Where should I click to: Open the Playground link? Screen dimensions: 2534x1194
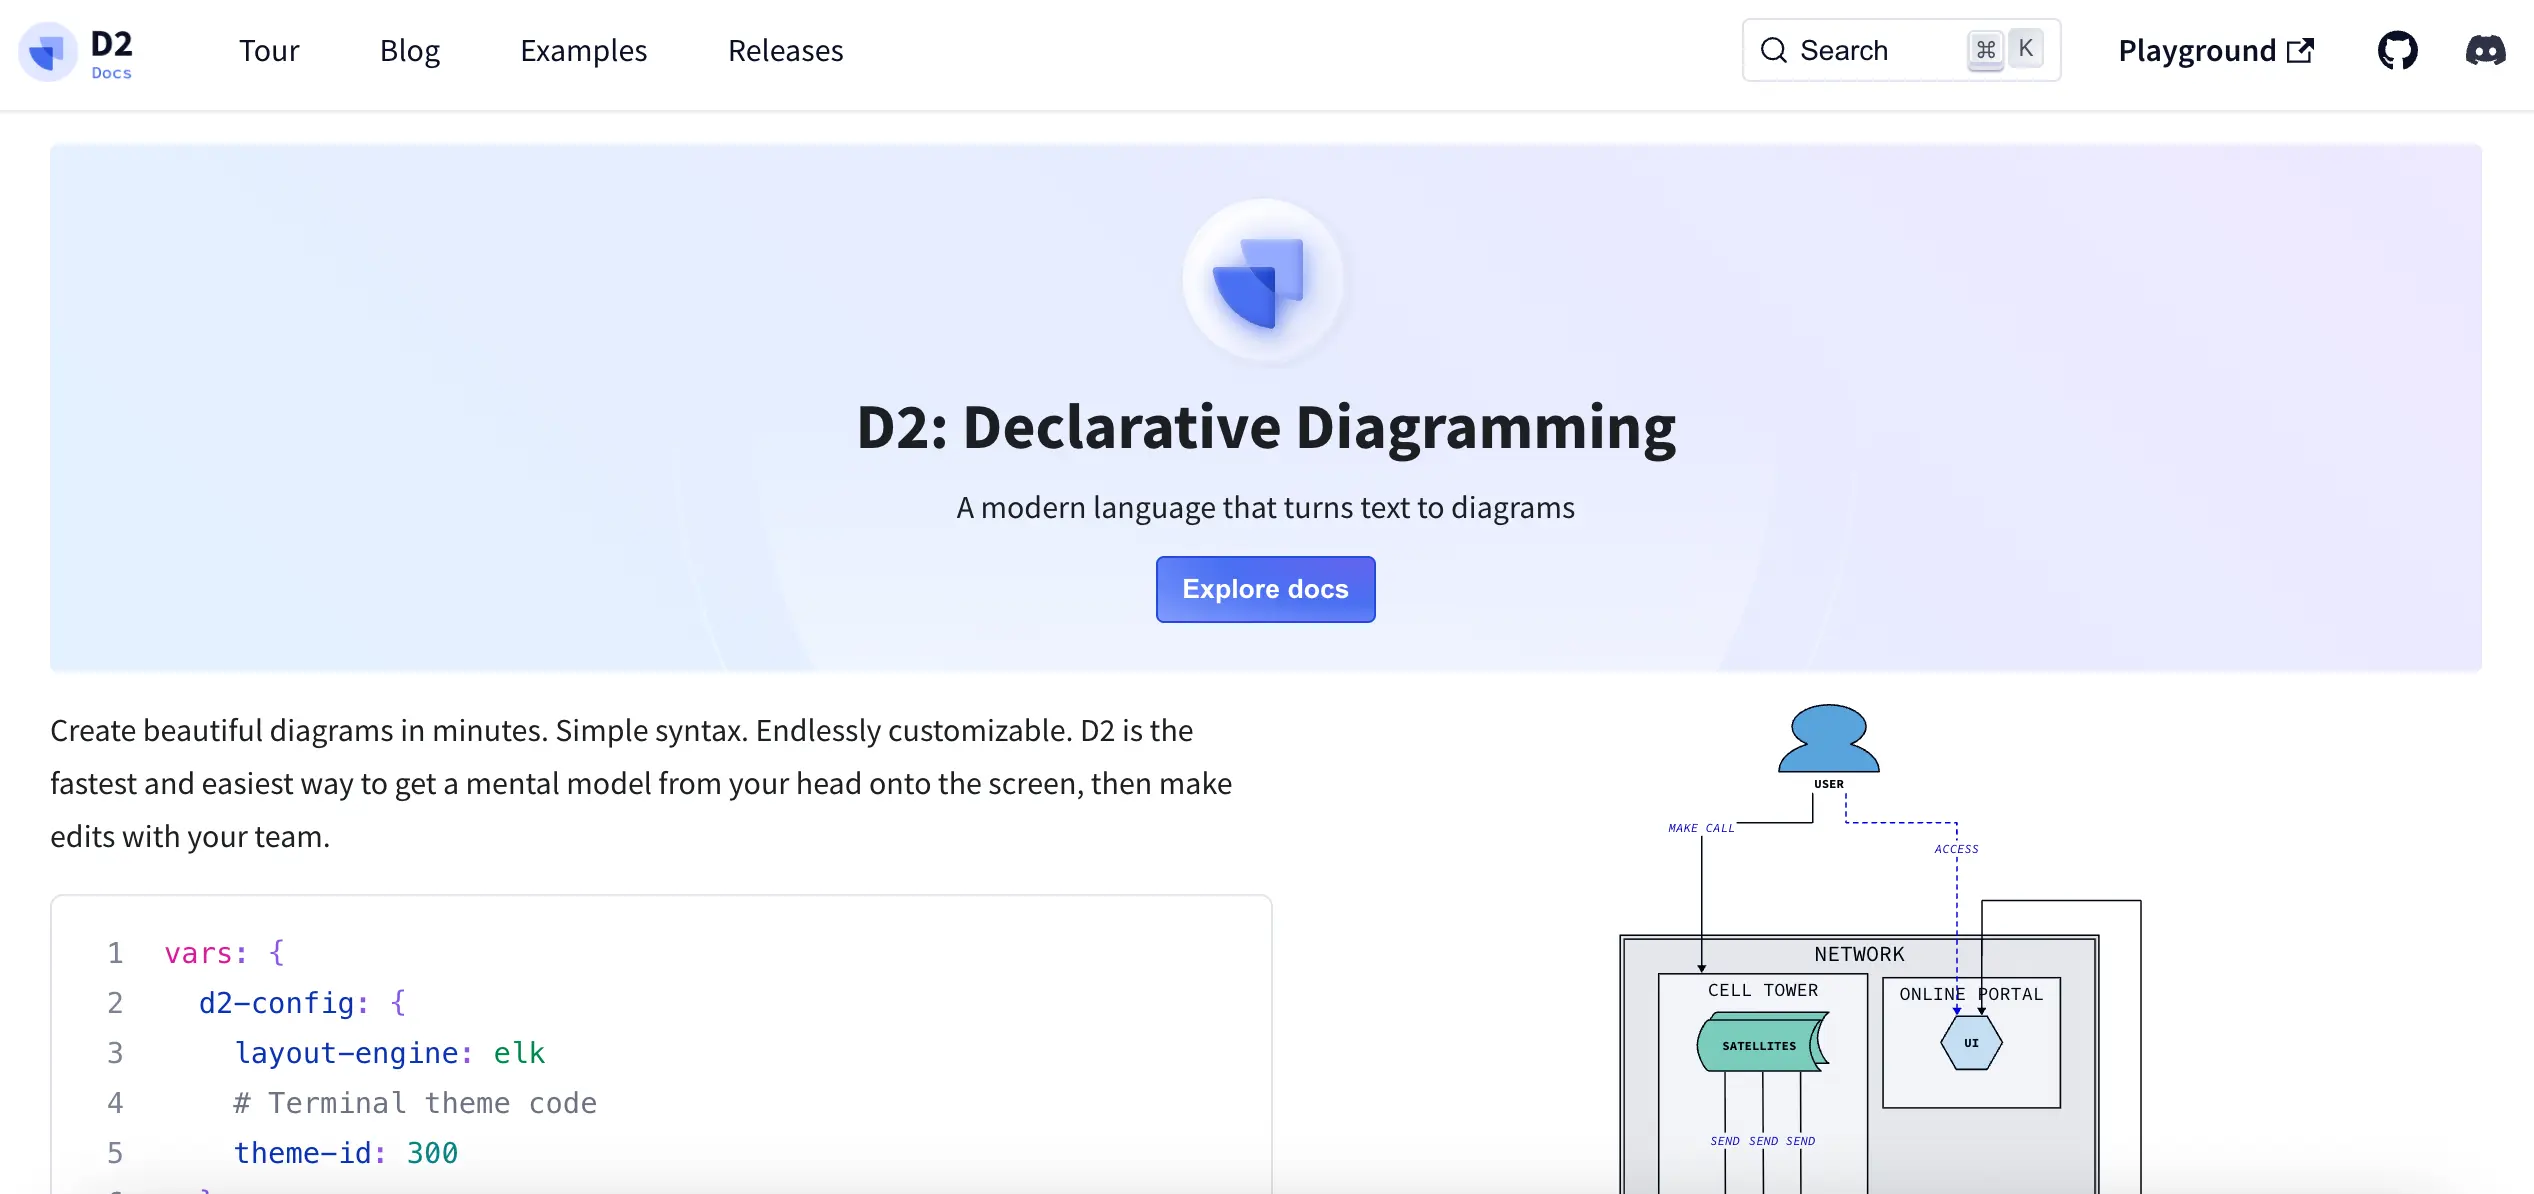2197,50
